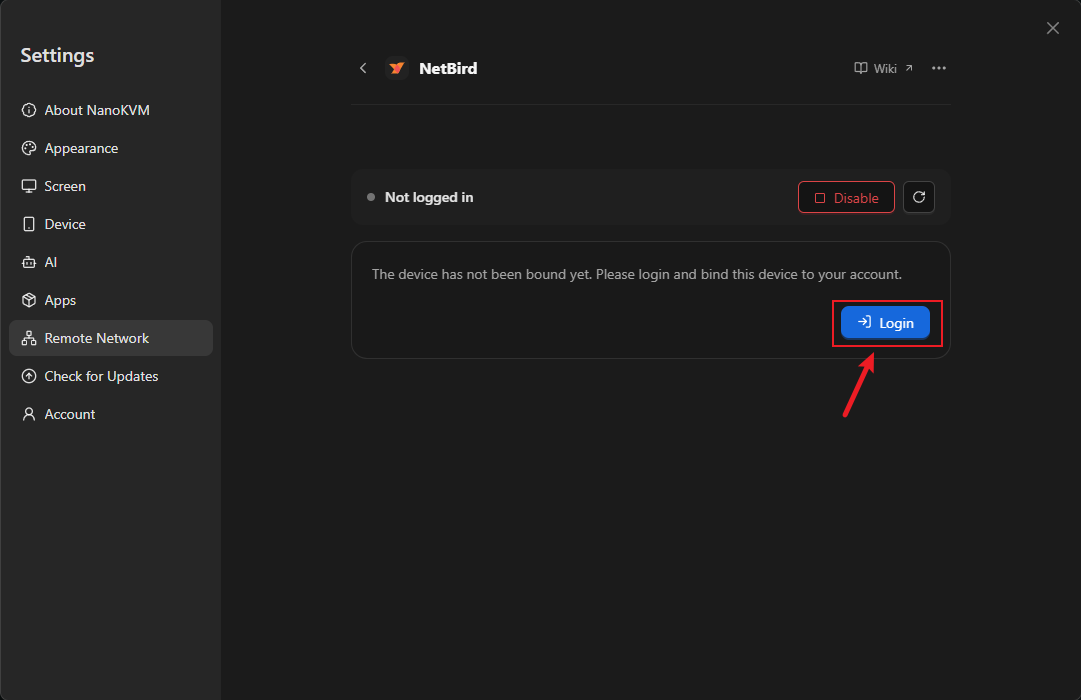The width and height of the screenshot is (1081, 700).
Task: Open Account settings
Action: click(x=111, y=414)
